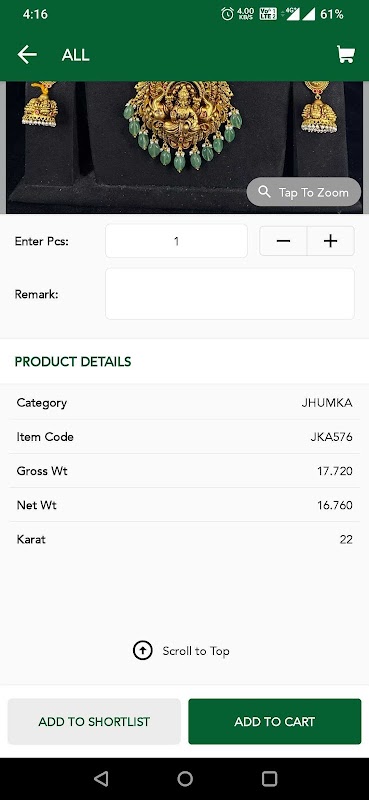Tap the Karat 22 row
Screen dimensions: 369x800
point(184,539)
